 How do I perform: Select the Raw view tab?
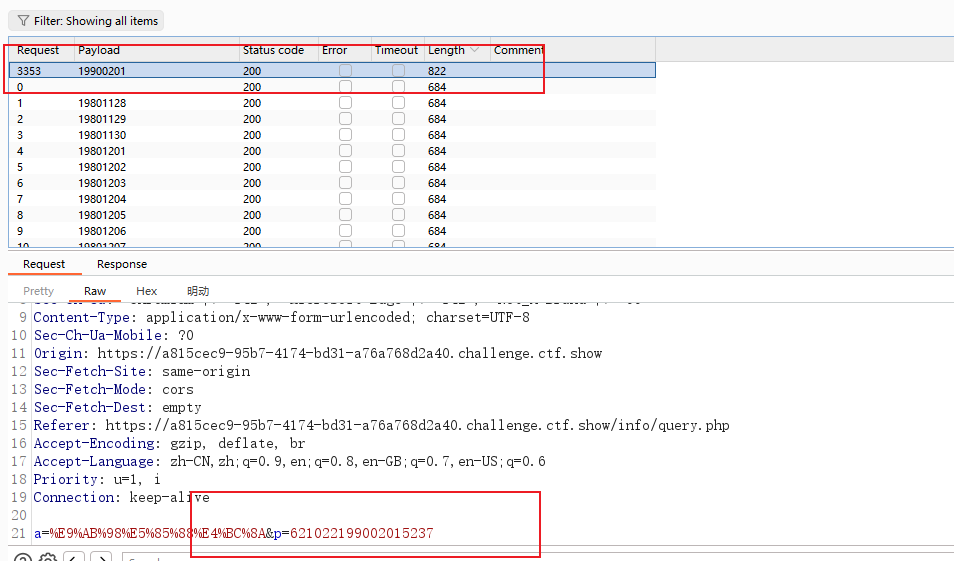click(95, 291)
